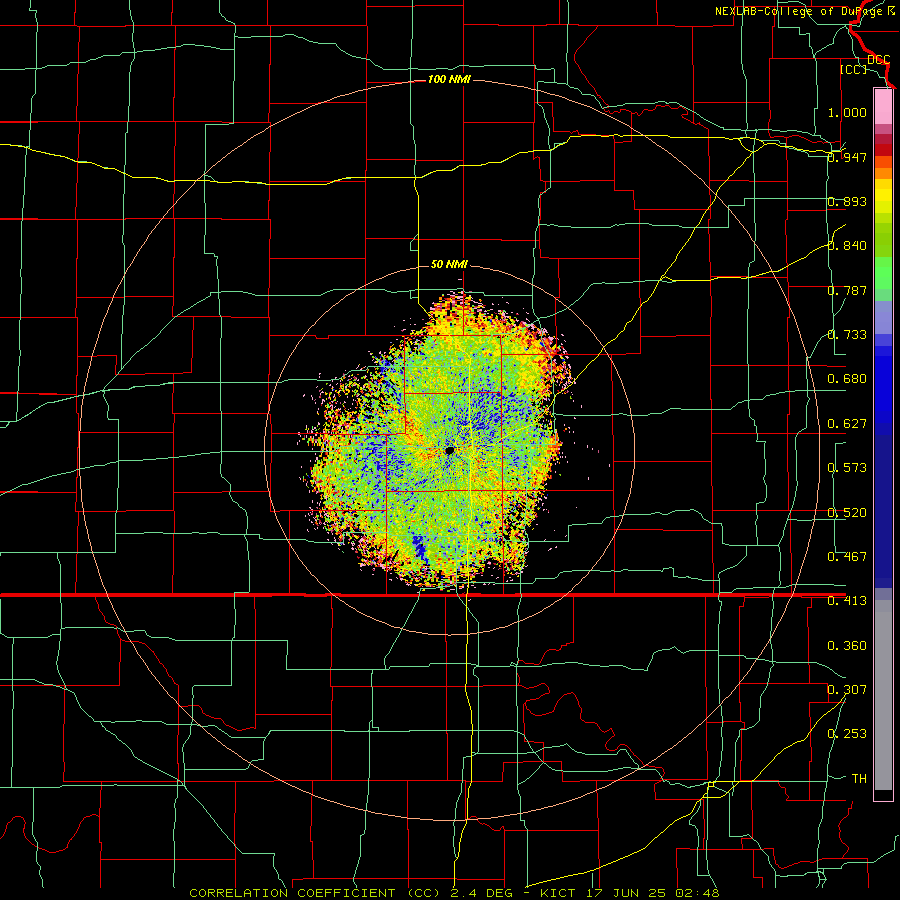This screenshot has width=900, height=900.
Task: Click the [CC] units label
Action: (853, 69)
